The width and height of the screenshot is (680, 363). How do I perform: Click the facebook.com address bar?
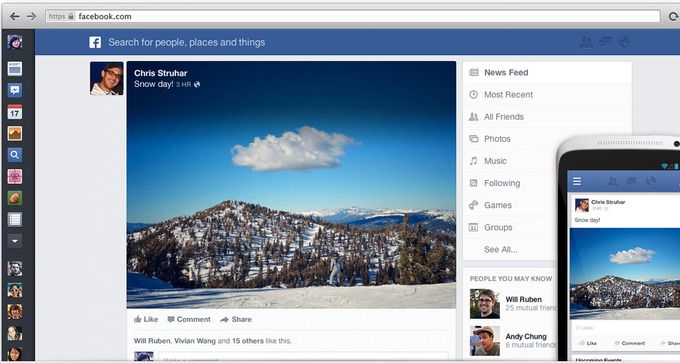pyautogui.click(x=353, y=16)
